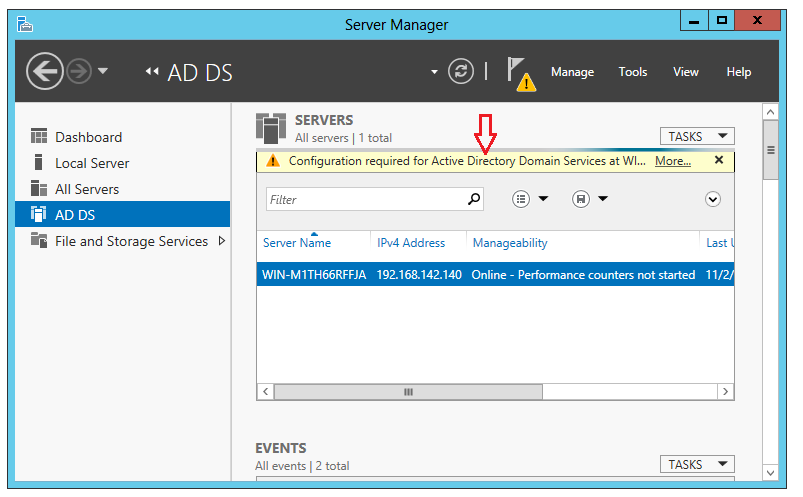The height and width of the screenshot is (497, 803).
Task: Open the save query icon dropdown
Action: [x=581, y=199]
